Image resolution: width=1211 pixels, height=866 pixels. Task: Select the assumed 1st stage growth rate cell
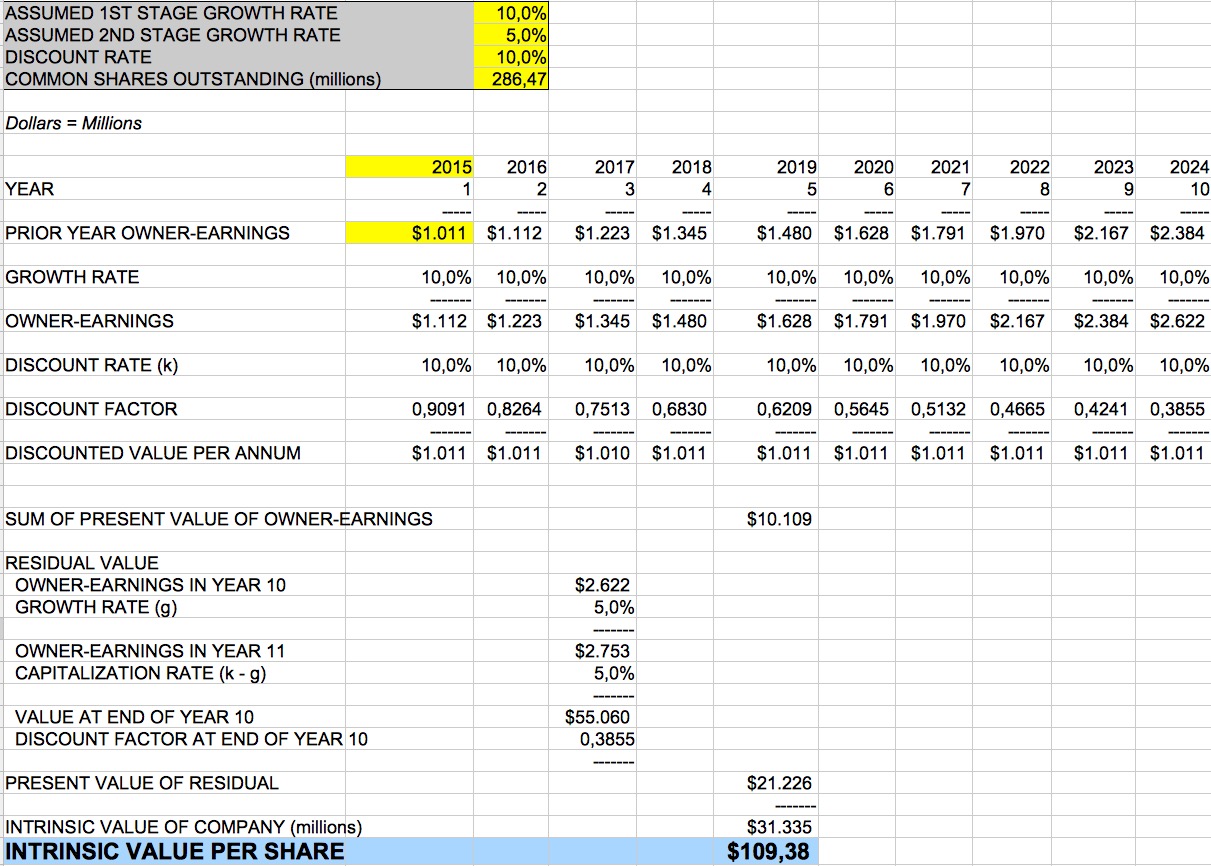[510, 13]
